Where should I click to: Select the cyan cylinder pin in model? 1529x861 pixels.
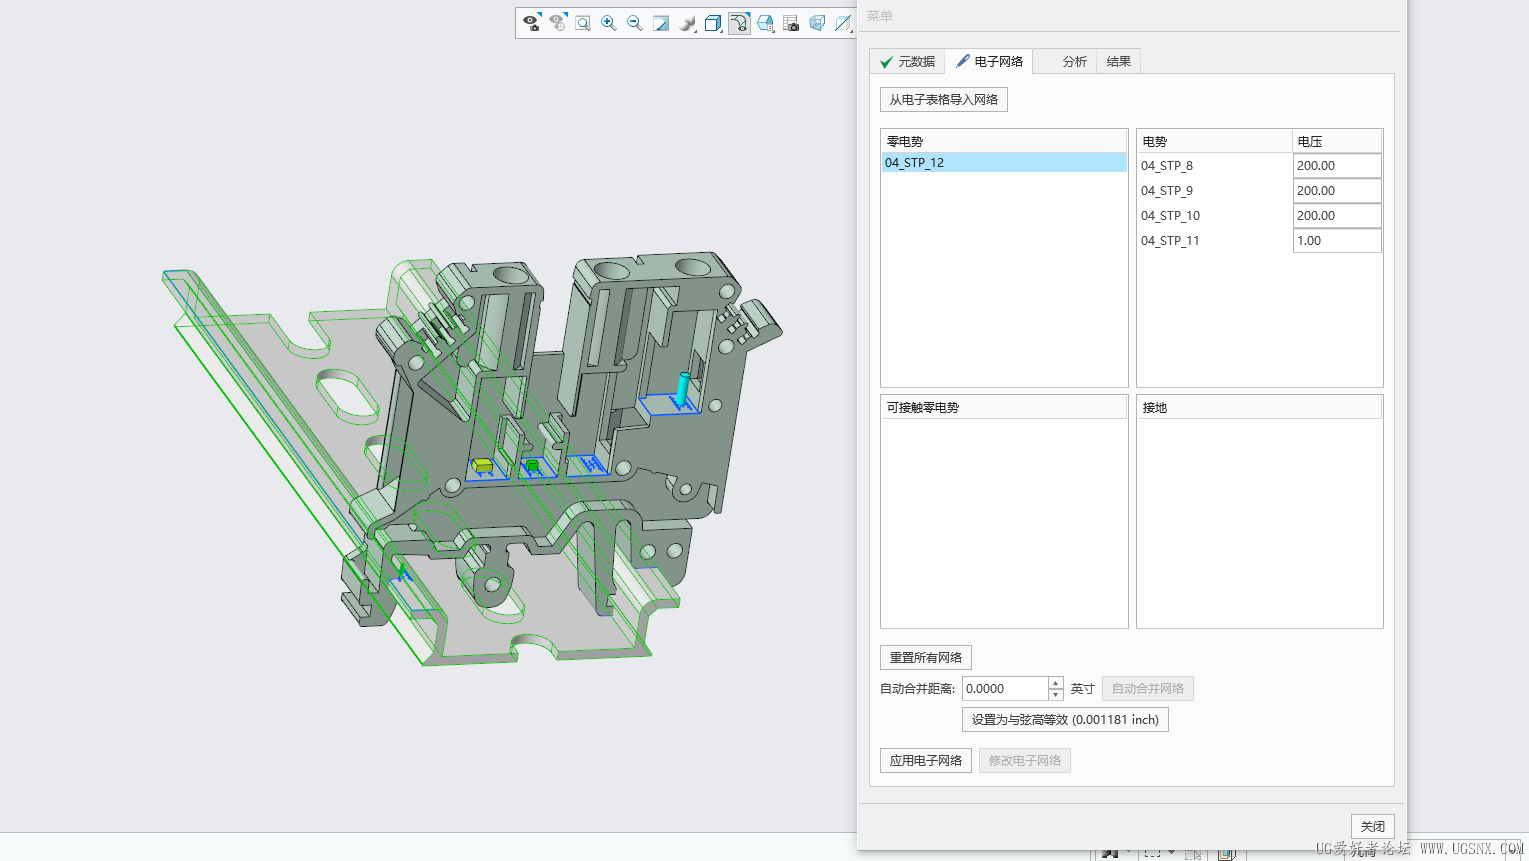click(x=683, y=389)
